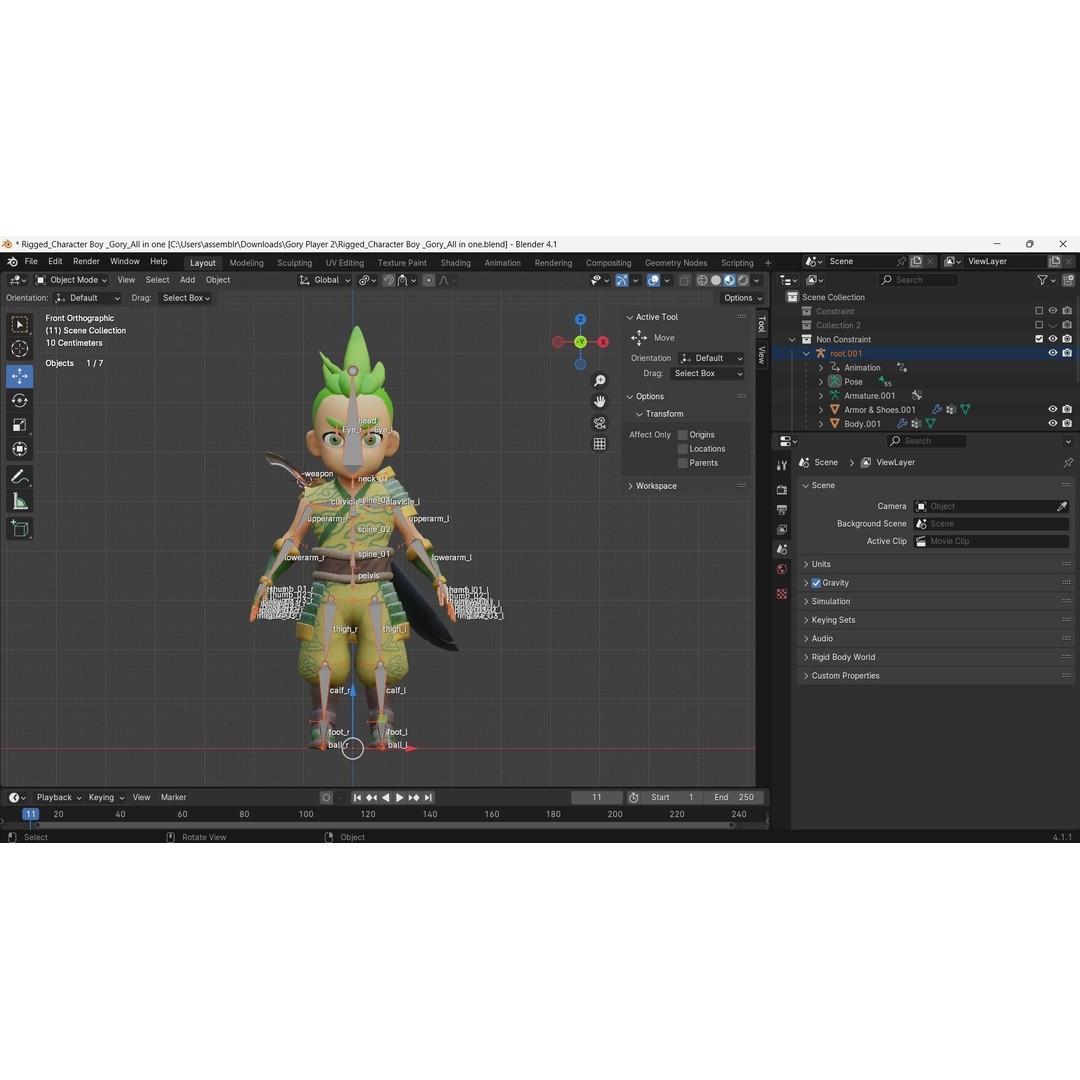Click the zoom magnifier viewport icon

(x=600, y=381)
